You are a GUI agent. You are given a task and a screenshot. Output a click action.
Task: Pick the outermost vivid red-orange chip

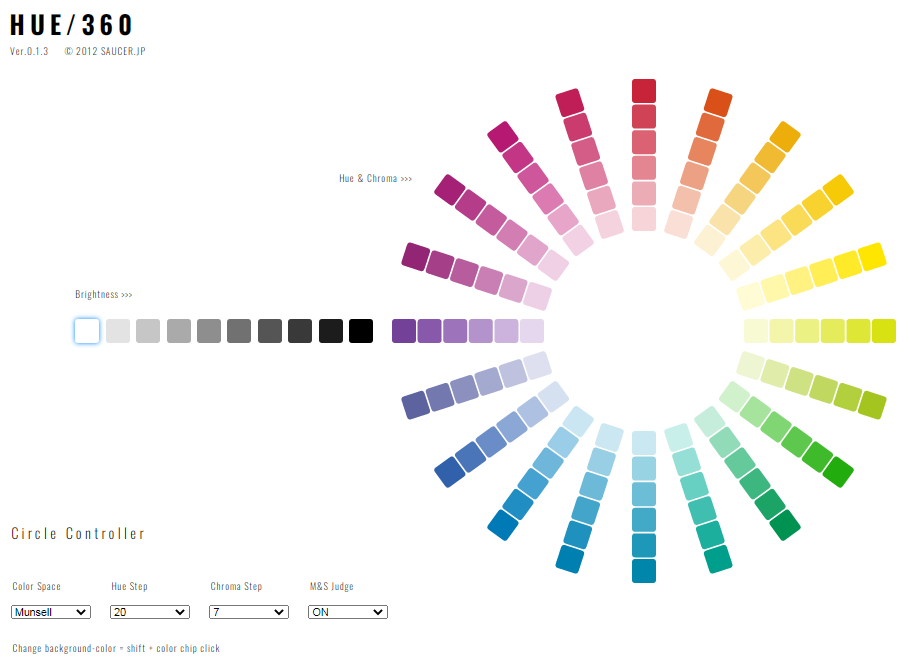click(718, 102)
